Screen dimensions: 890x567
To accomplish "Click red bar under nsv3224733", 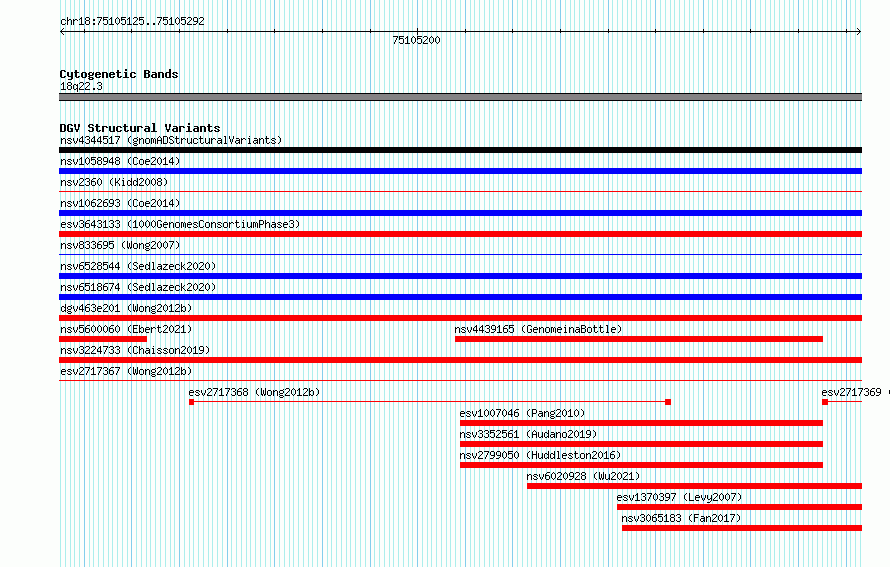I will click(460, 360).
